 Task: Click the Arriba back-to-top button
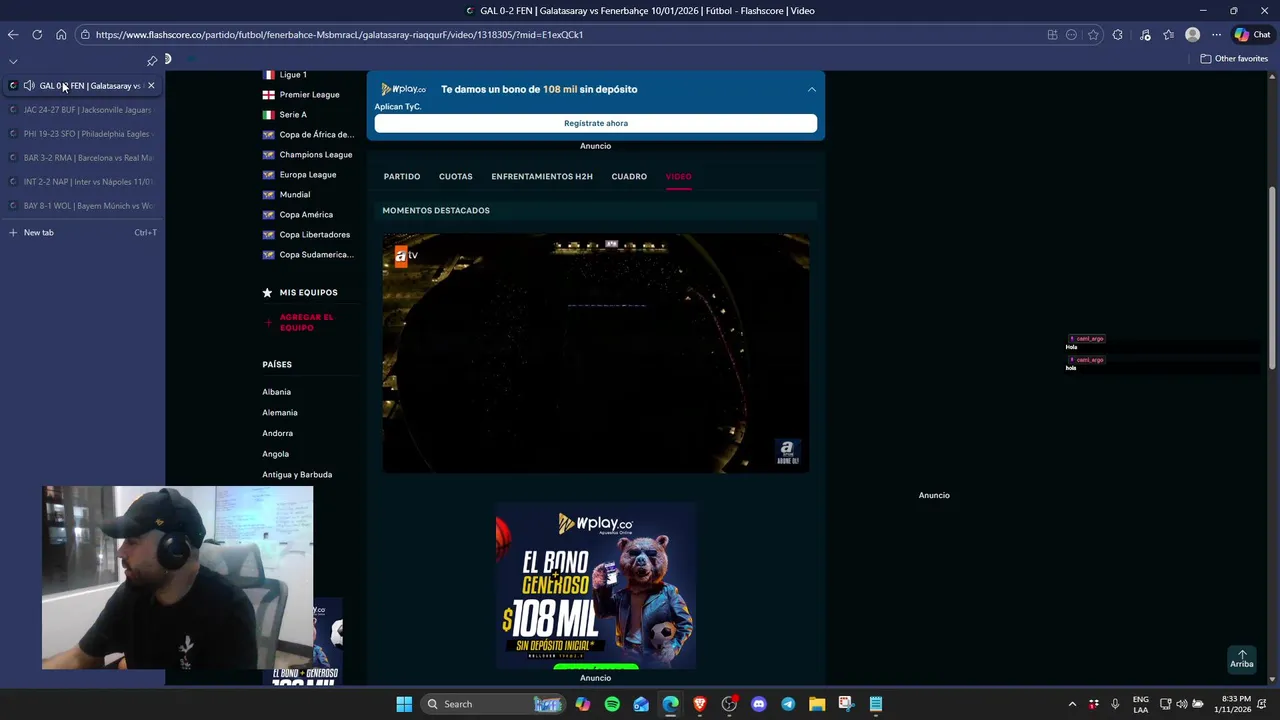pyautogui.click(x=1242, y=659)
